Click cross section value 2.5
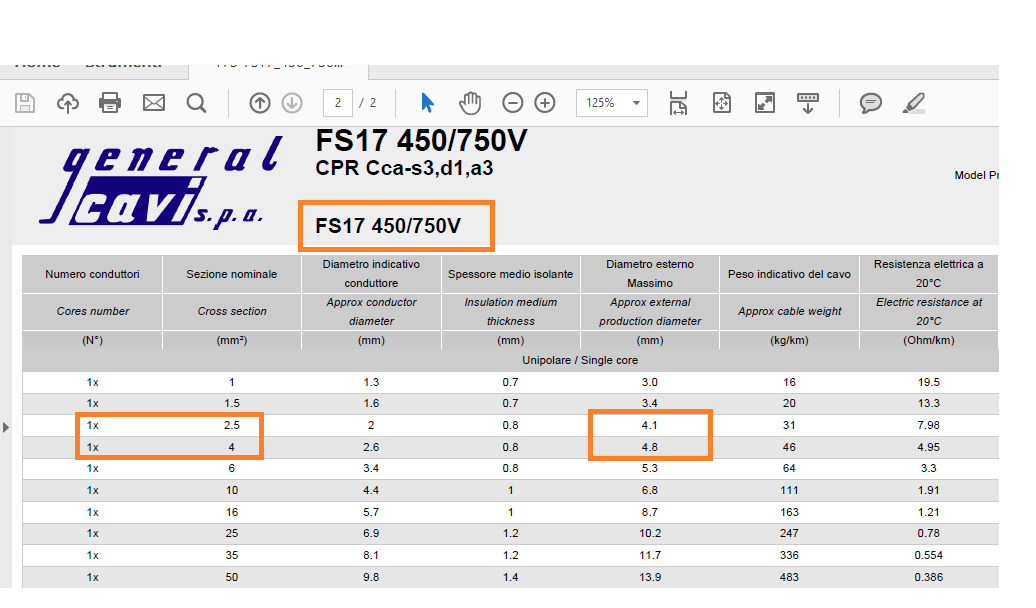This screenshot has height=608, width=1036. pos(232,425)
